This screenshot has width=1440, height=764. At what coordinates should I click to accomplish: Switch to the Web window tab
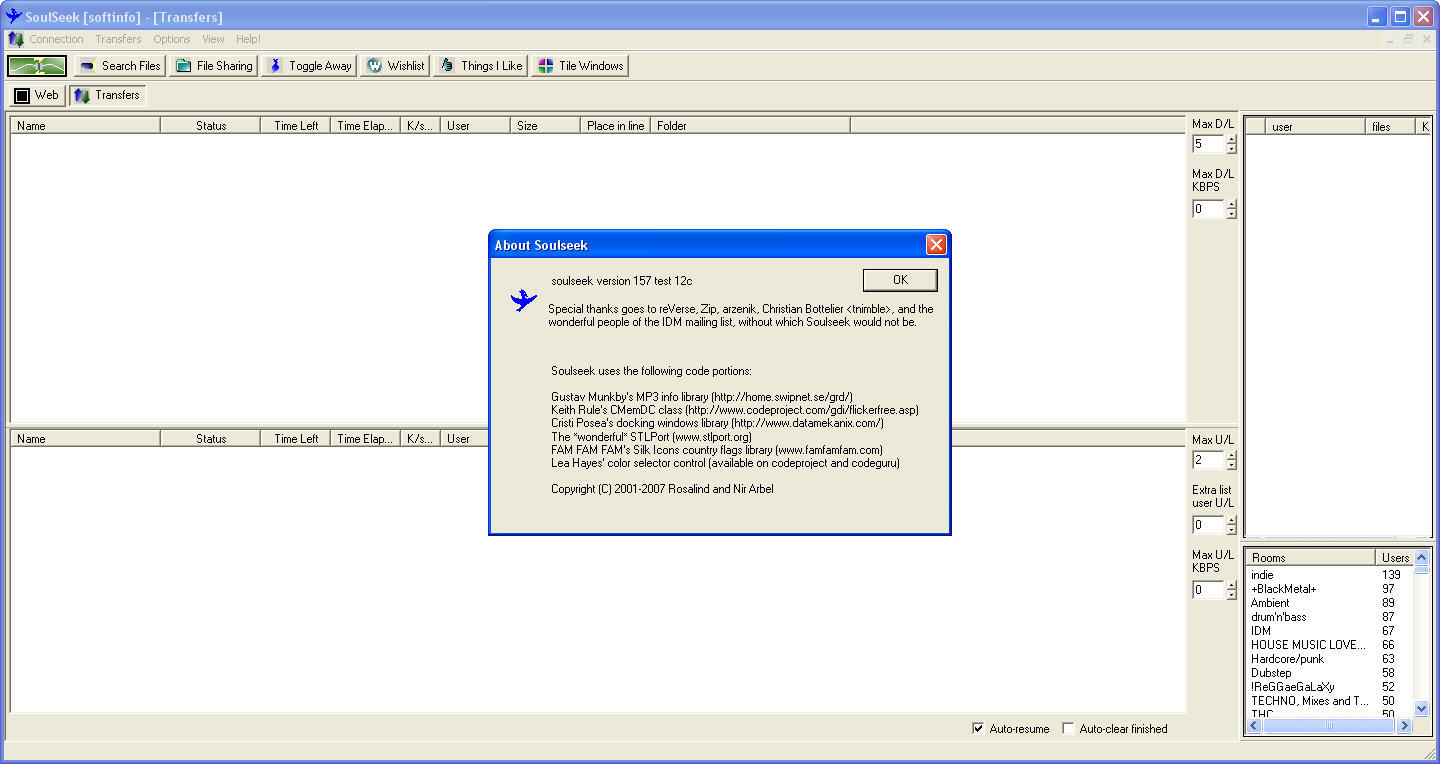(x=37, y=95)
